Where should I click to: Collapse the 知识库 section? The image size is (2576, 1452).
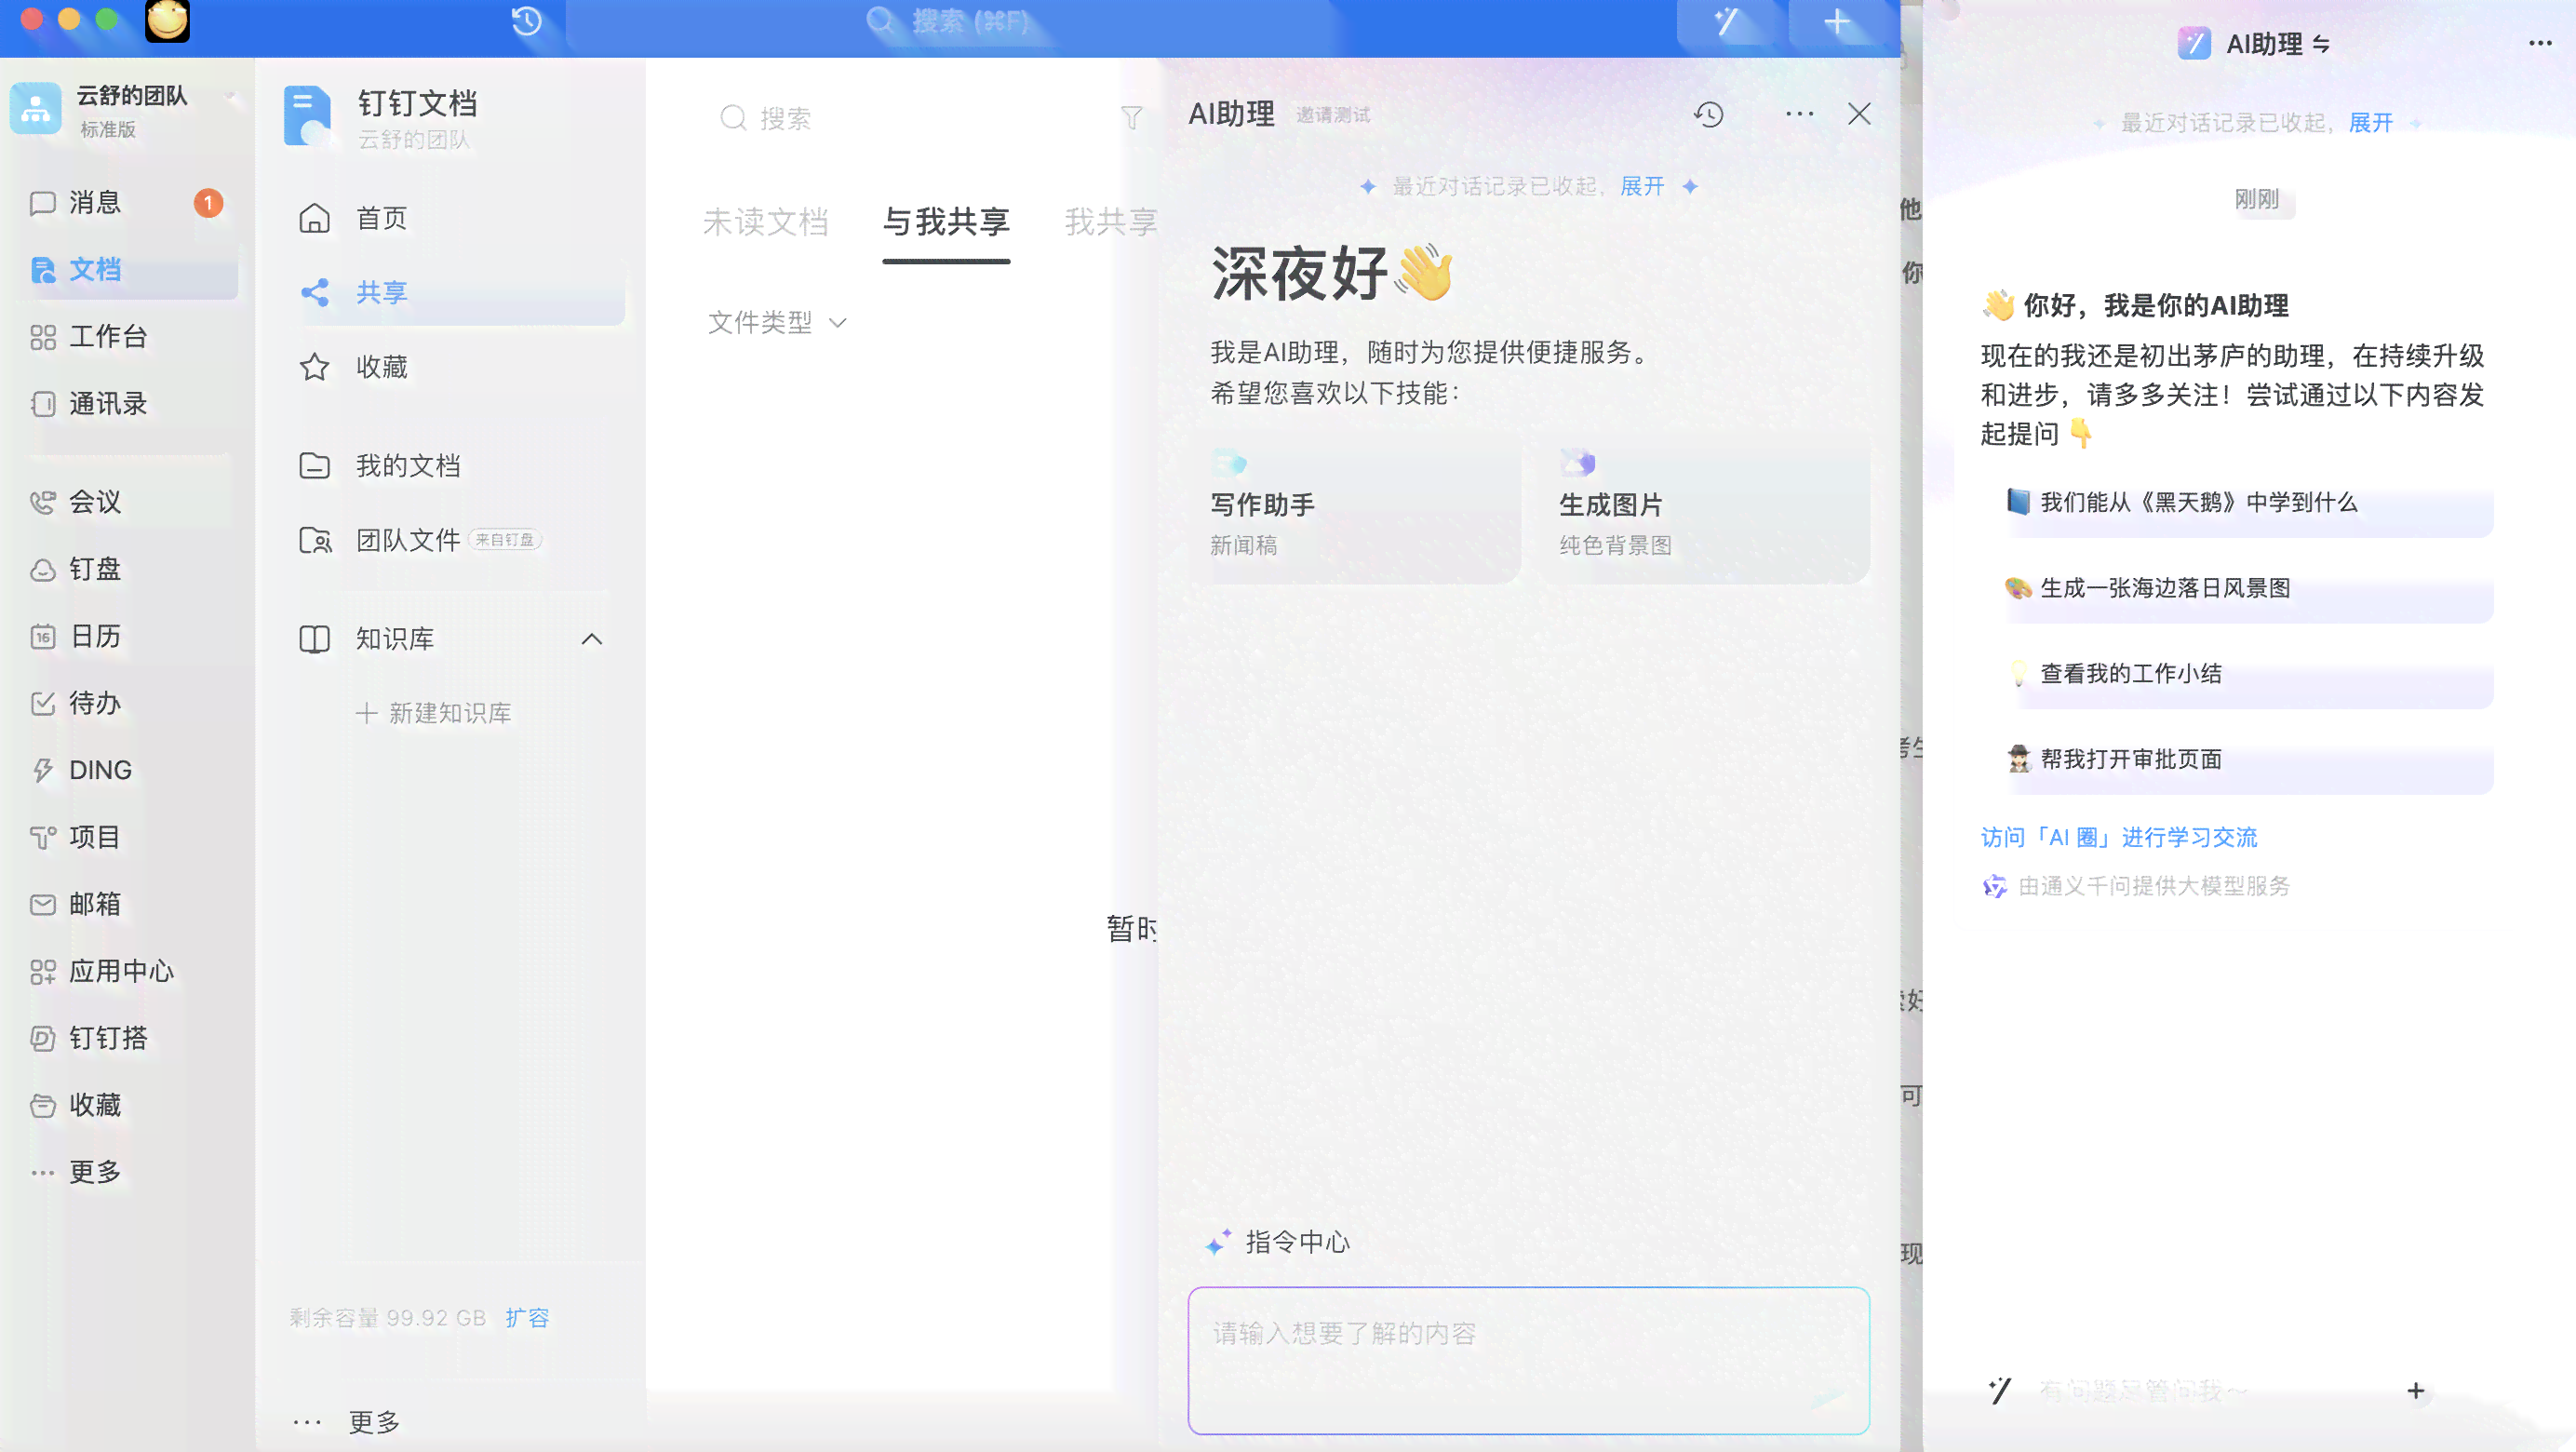click(592, 639)
